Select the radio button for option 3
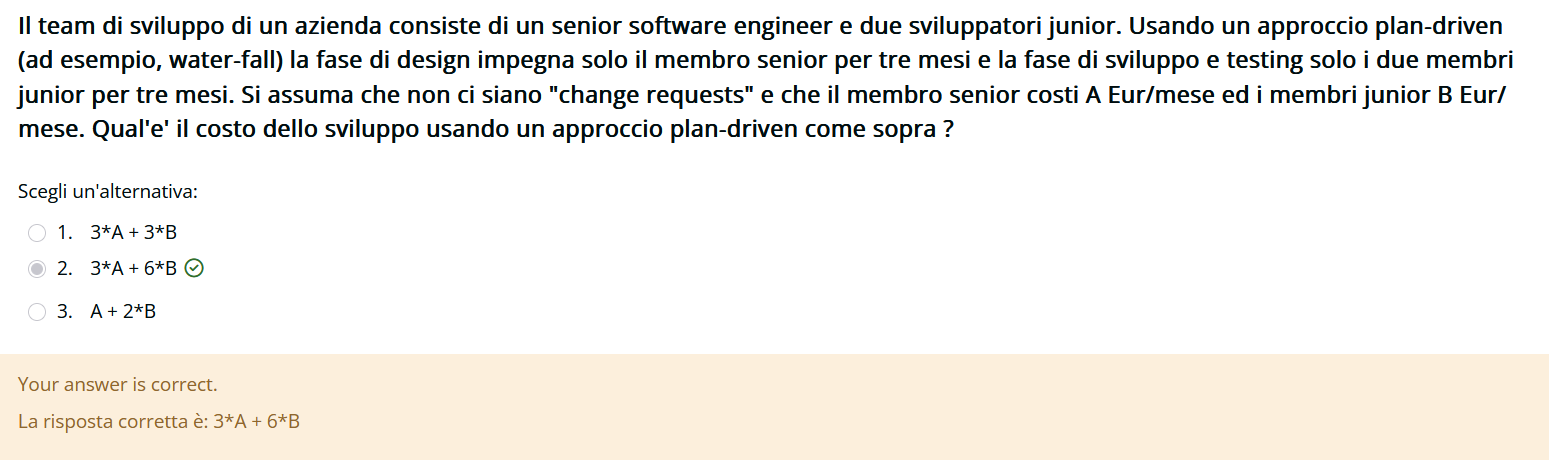 37,312
